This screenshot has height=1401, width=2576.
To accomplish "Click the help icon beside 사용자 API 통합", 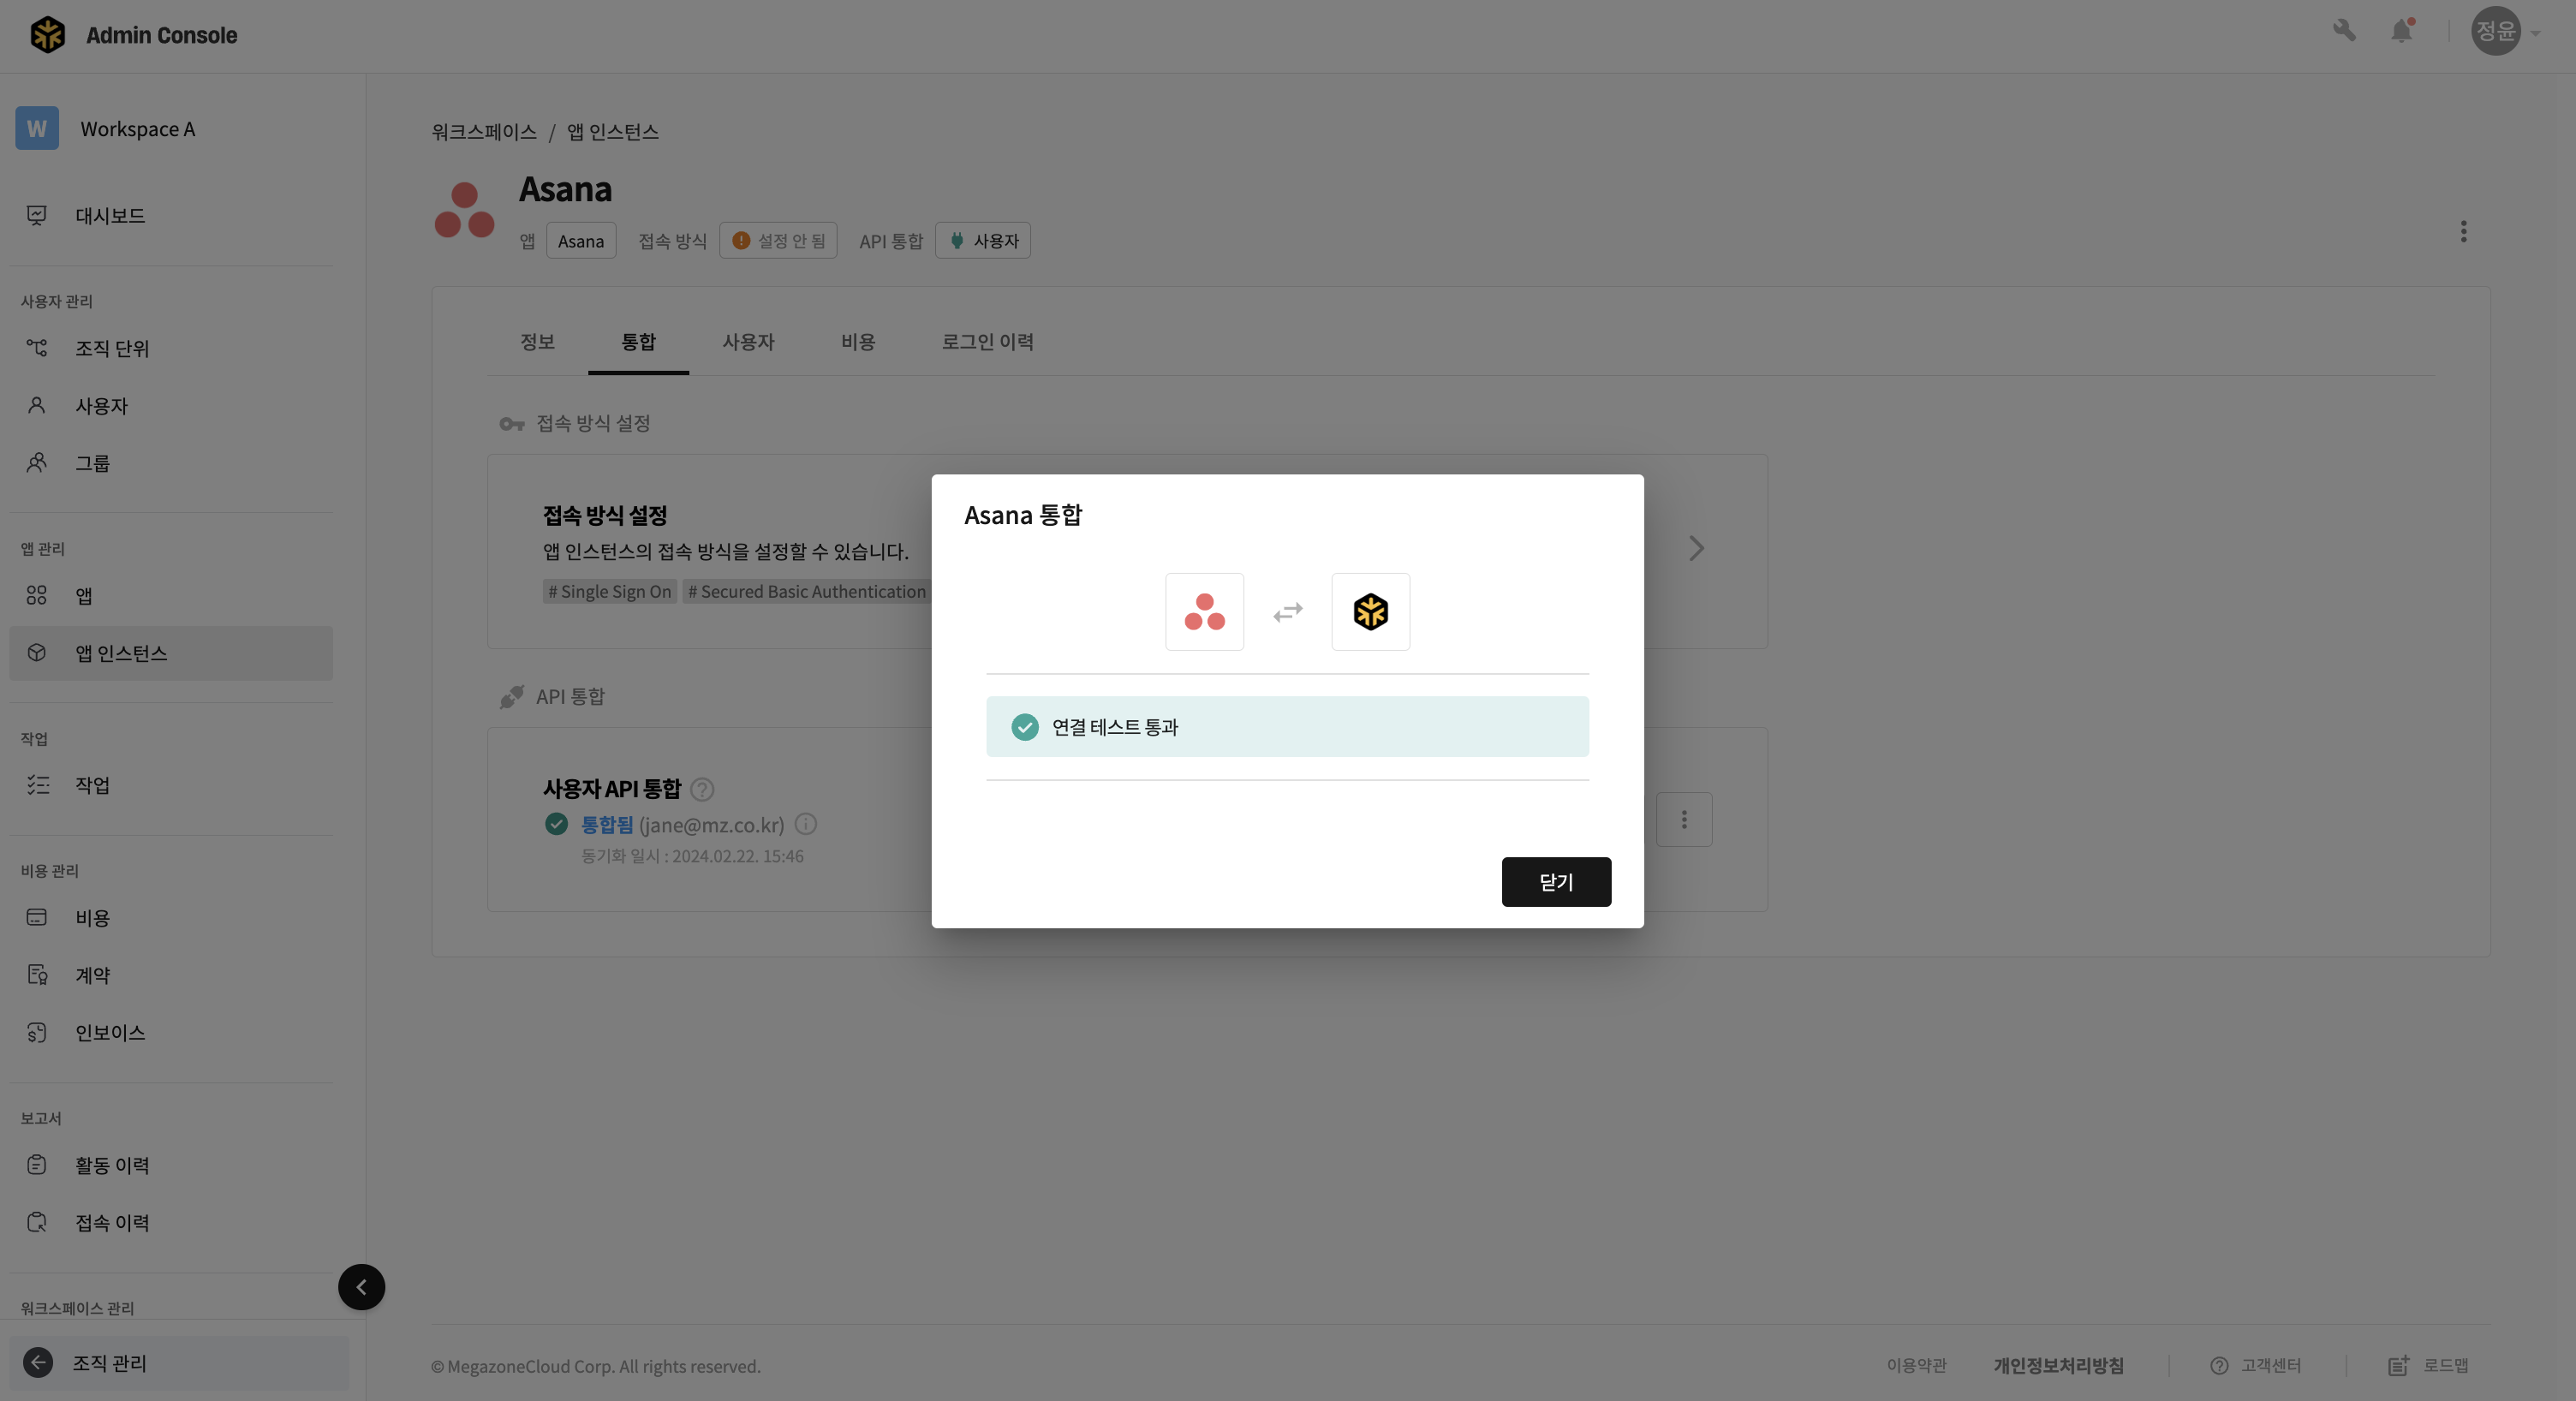I will [703, 790].
